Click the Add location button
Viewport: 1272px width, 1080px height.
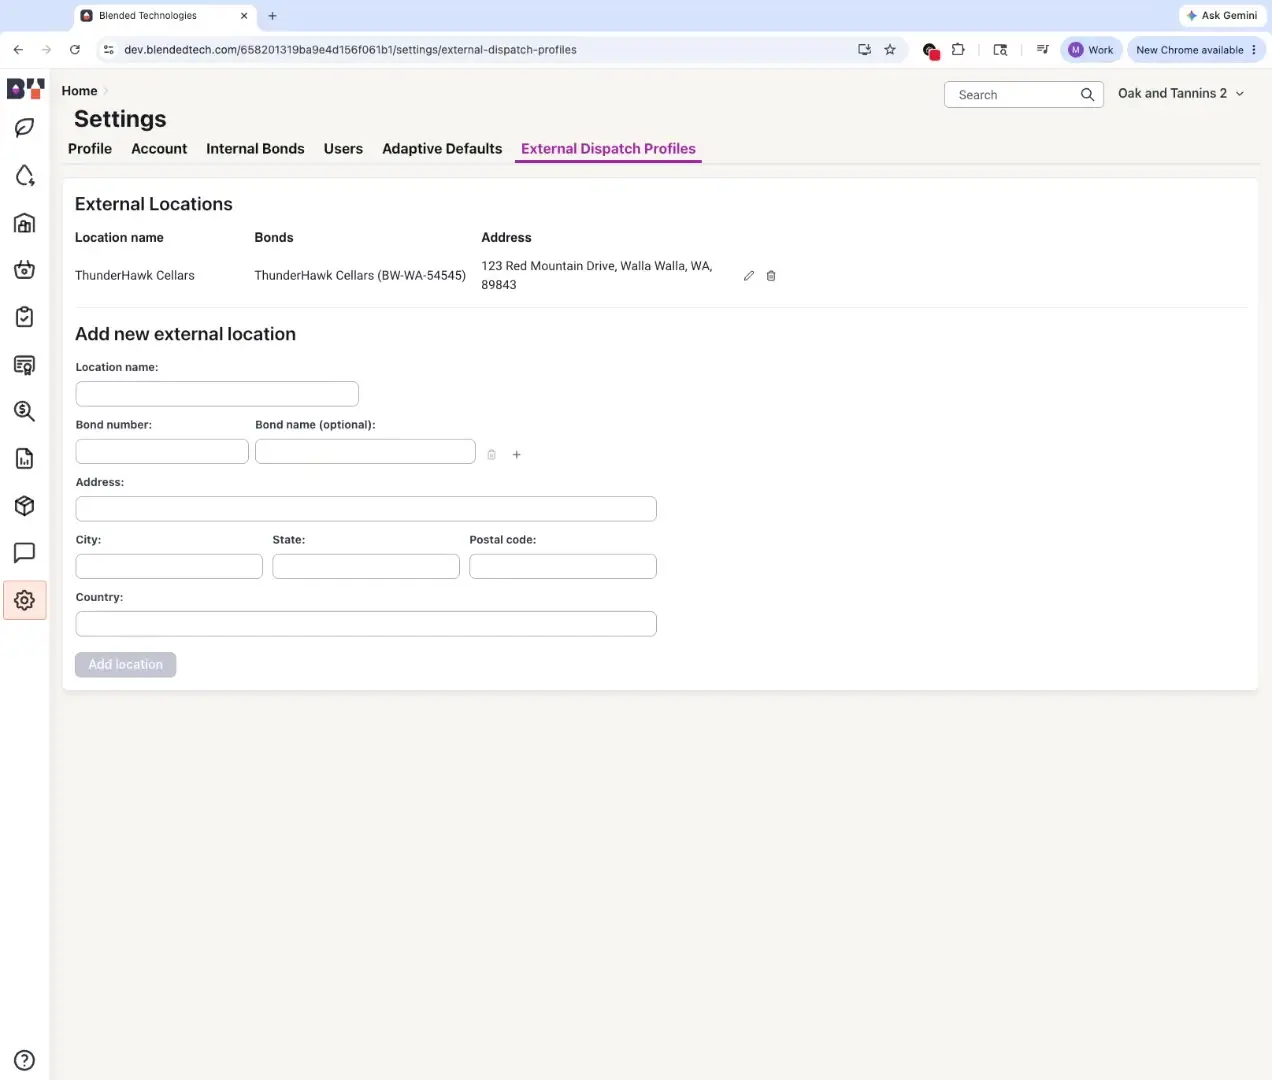click(126, 665)
